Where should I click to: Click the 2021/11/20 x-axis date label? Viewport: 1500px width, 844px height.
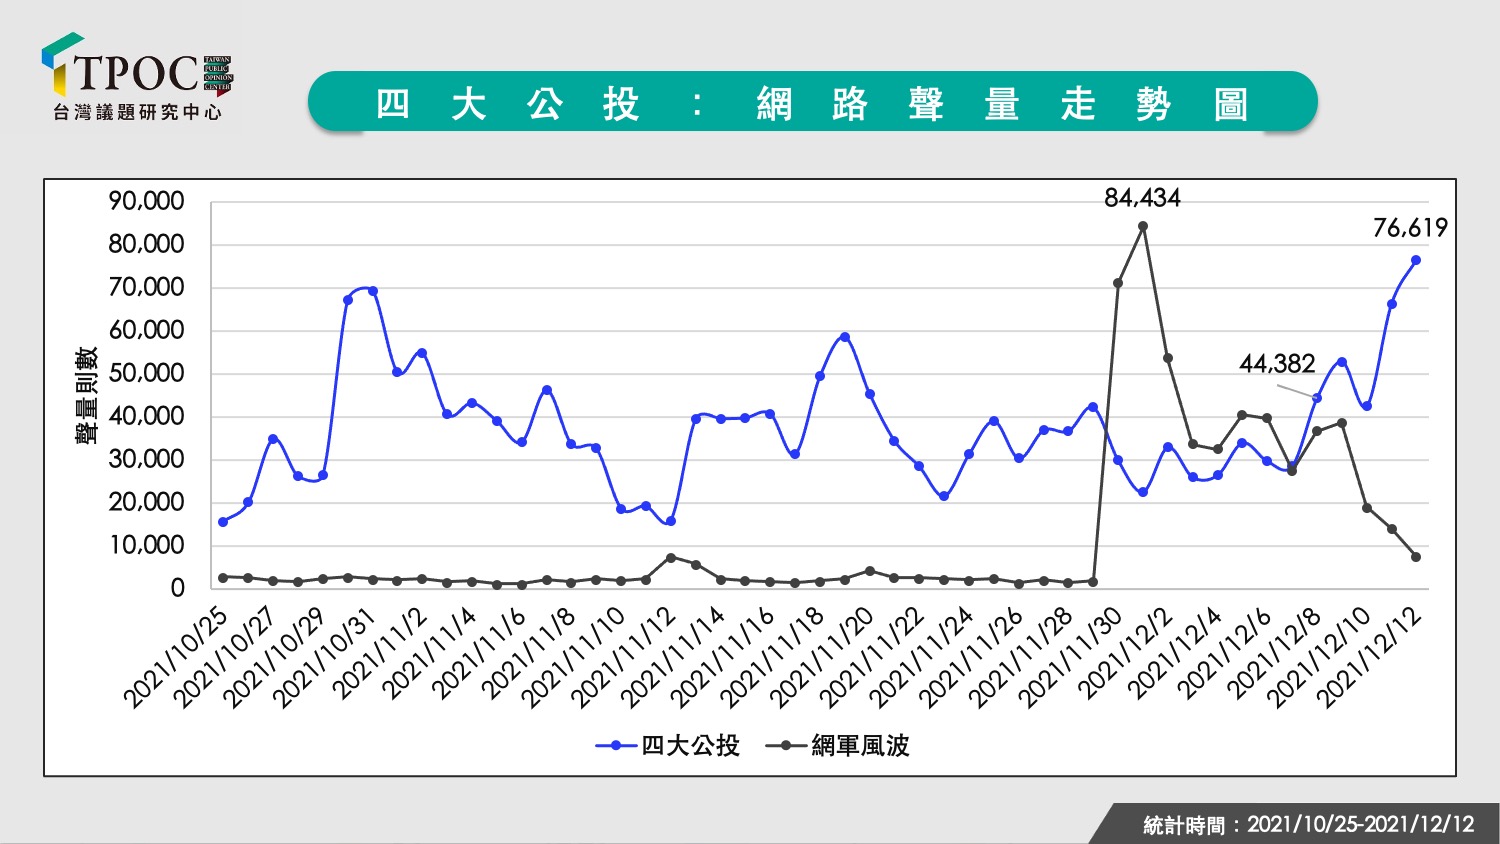pos(823,657)
